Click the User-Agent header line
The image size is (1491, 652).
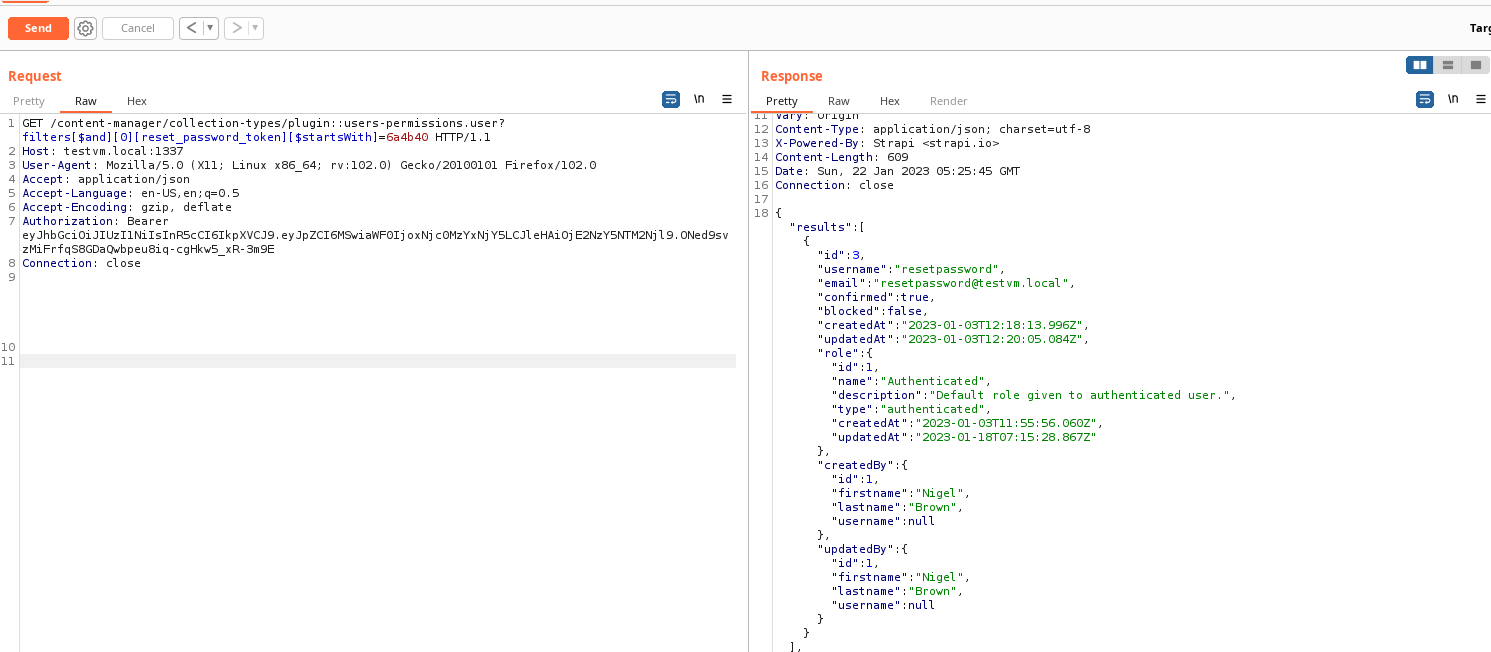click(309, 165)
